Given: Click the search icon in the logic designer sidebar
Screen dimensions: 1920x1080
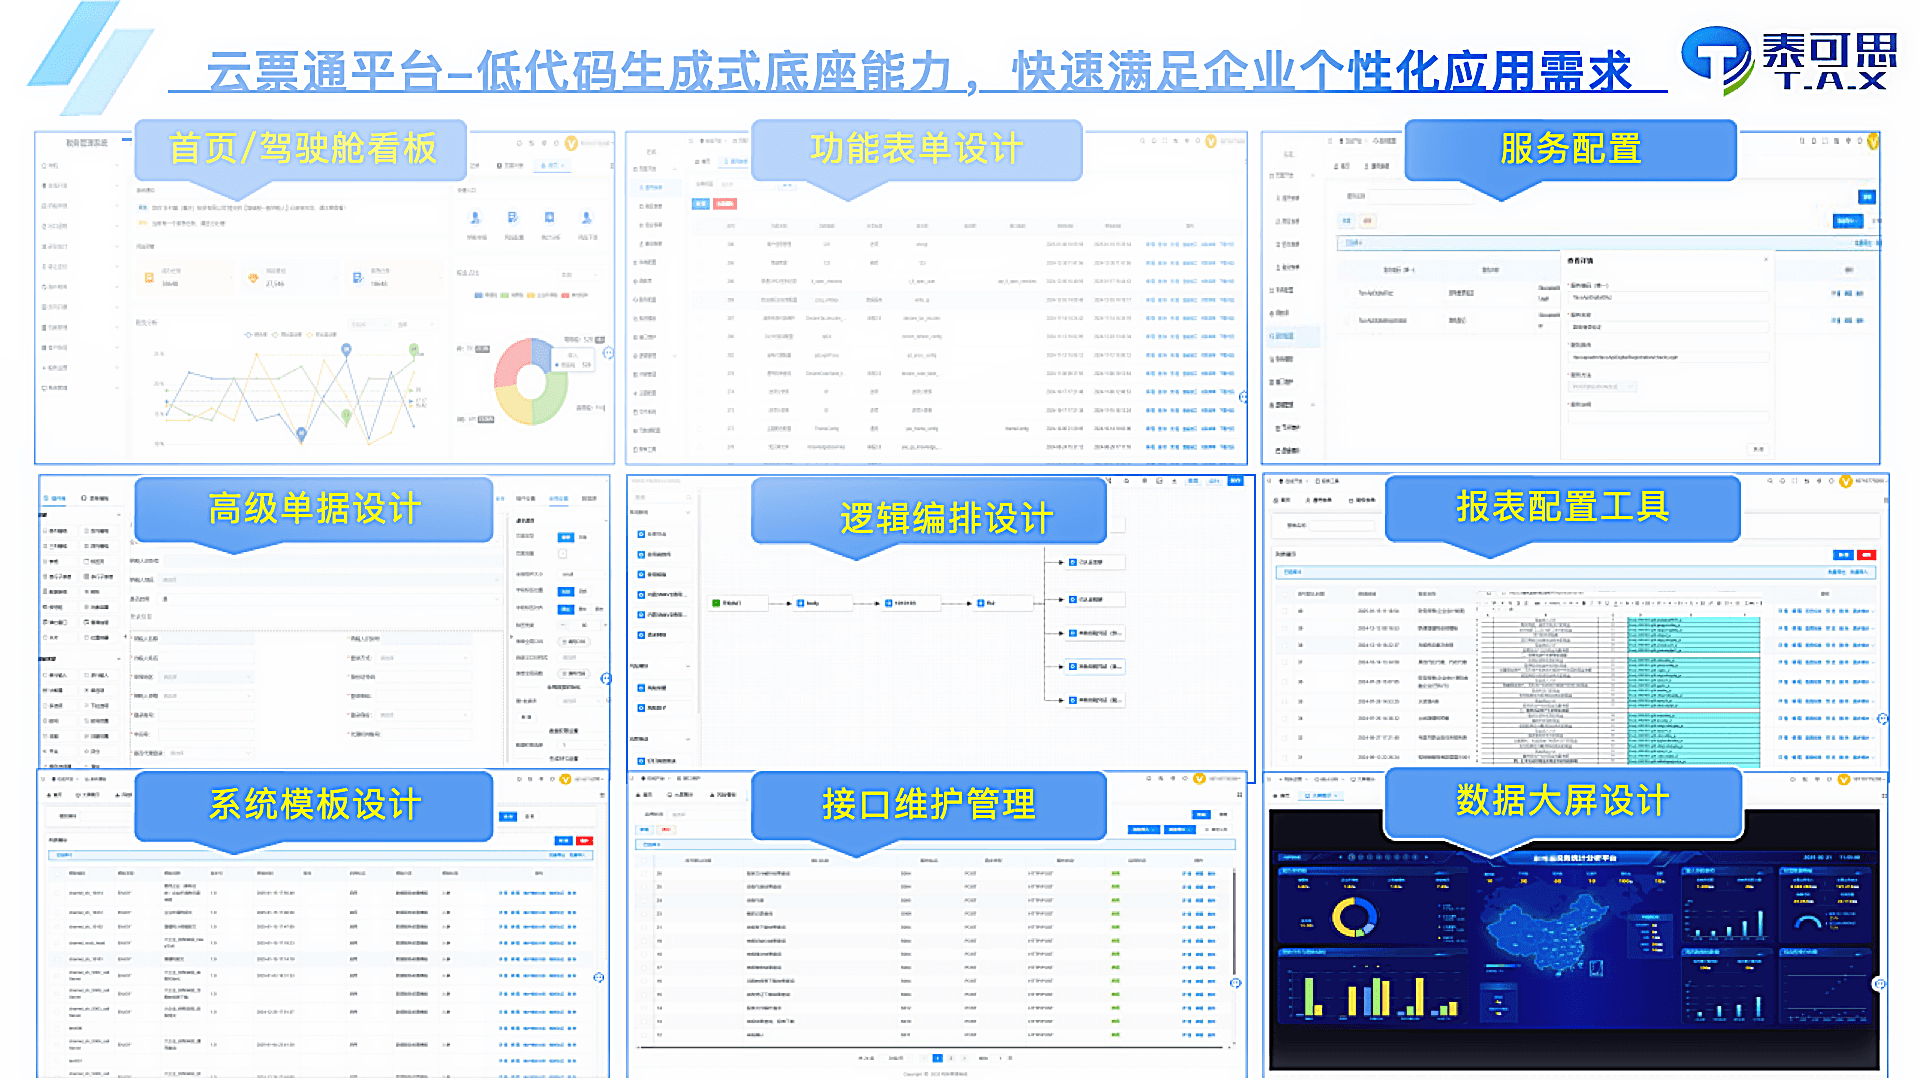Looking at the screenshot, I should [x=689, y=495].
